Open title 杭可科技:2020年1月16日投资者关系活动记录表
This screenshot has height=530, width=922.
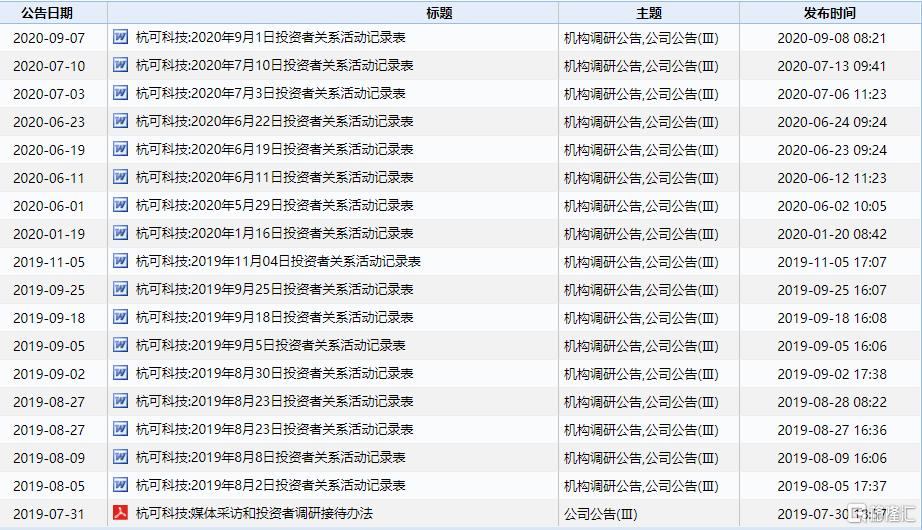tap(275, 234)
